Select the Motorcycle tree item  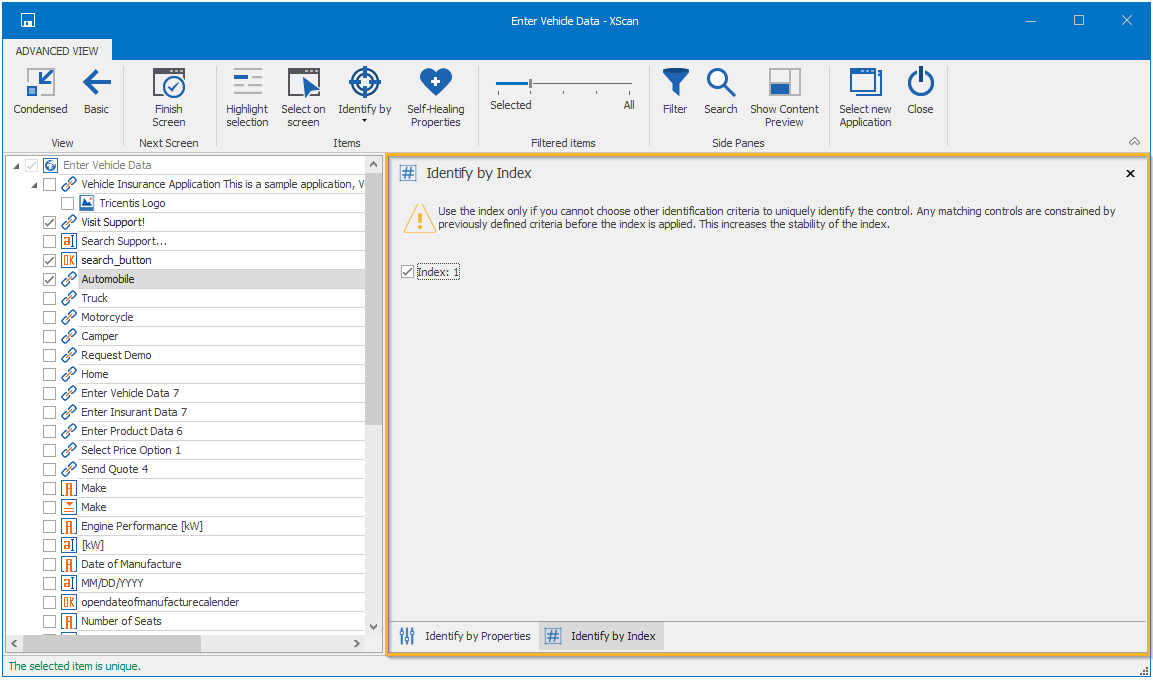point(107,317)
